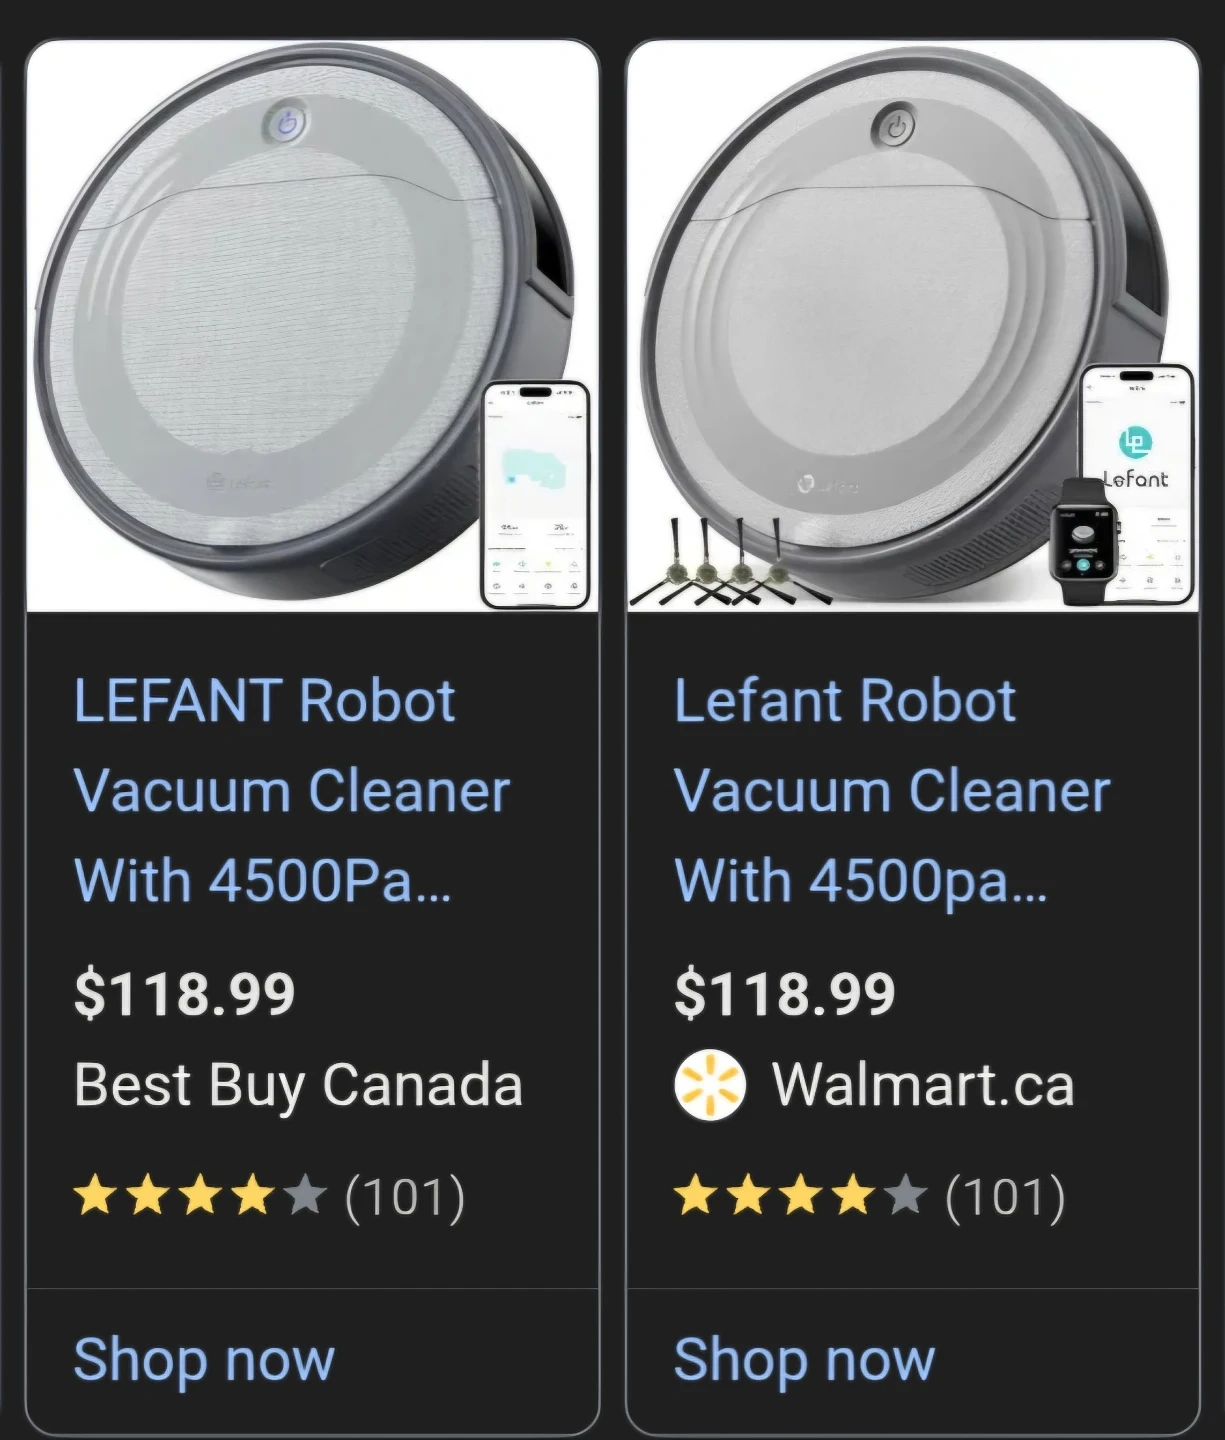Viewport: 1225px width, 1440px height.
Task: Click the Walmart.ca seller name
Action: [922, 1085]
